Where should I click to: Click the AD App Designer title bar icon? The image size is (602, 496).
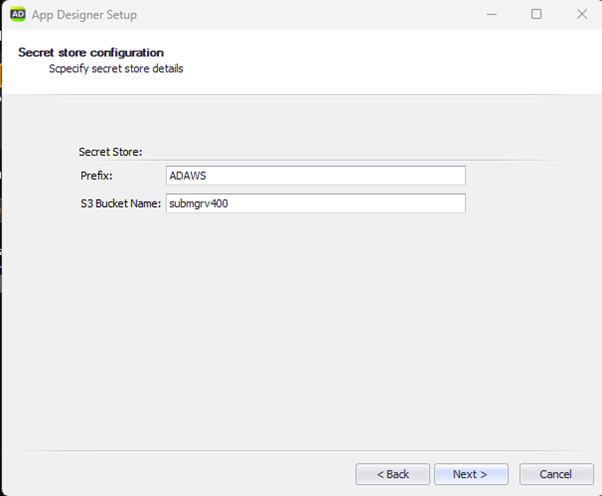tap(18, 15)
